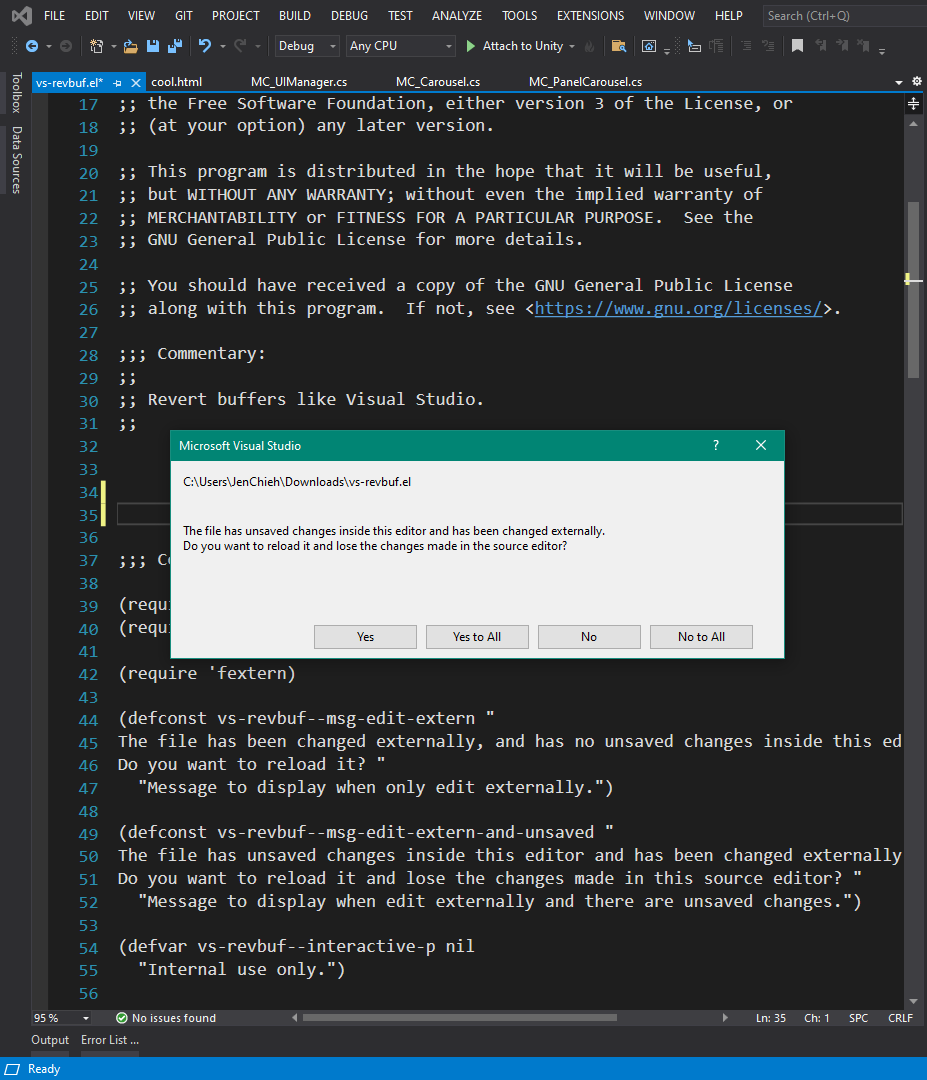The height and width of the screenshot is (1080, 927).
Task: Click the clear bookmarks icon
Action: coord(863,46)
